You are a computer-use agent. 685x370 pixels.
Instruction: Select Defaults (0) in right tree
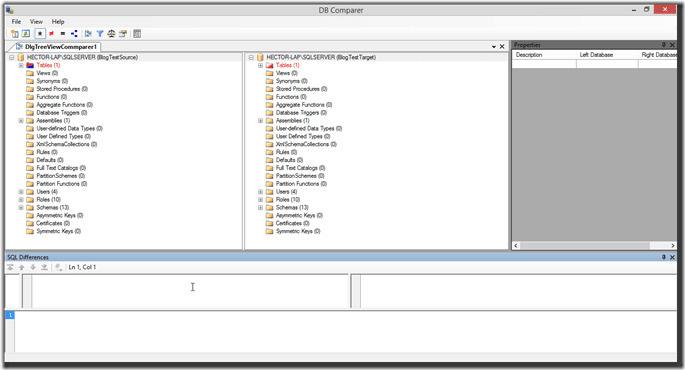[289, 160]
